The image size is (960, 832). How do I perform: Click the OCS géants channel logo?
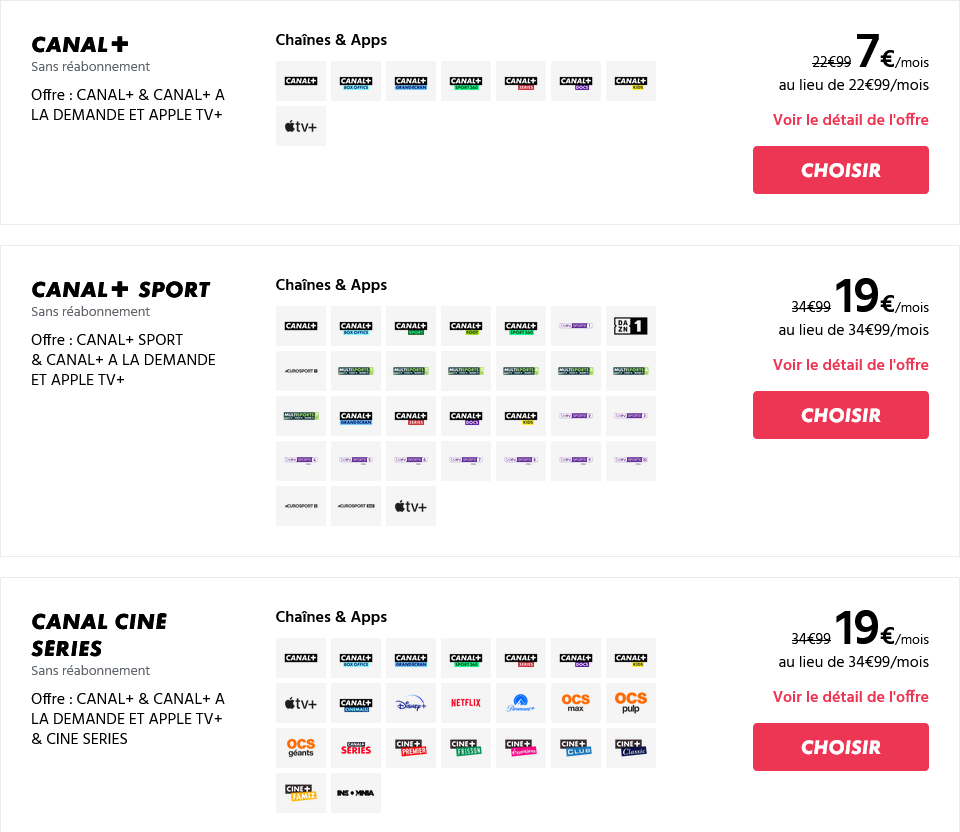coord(301,748)
